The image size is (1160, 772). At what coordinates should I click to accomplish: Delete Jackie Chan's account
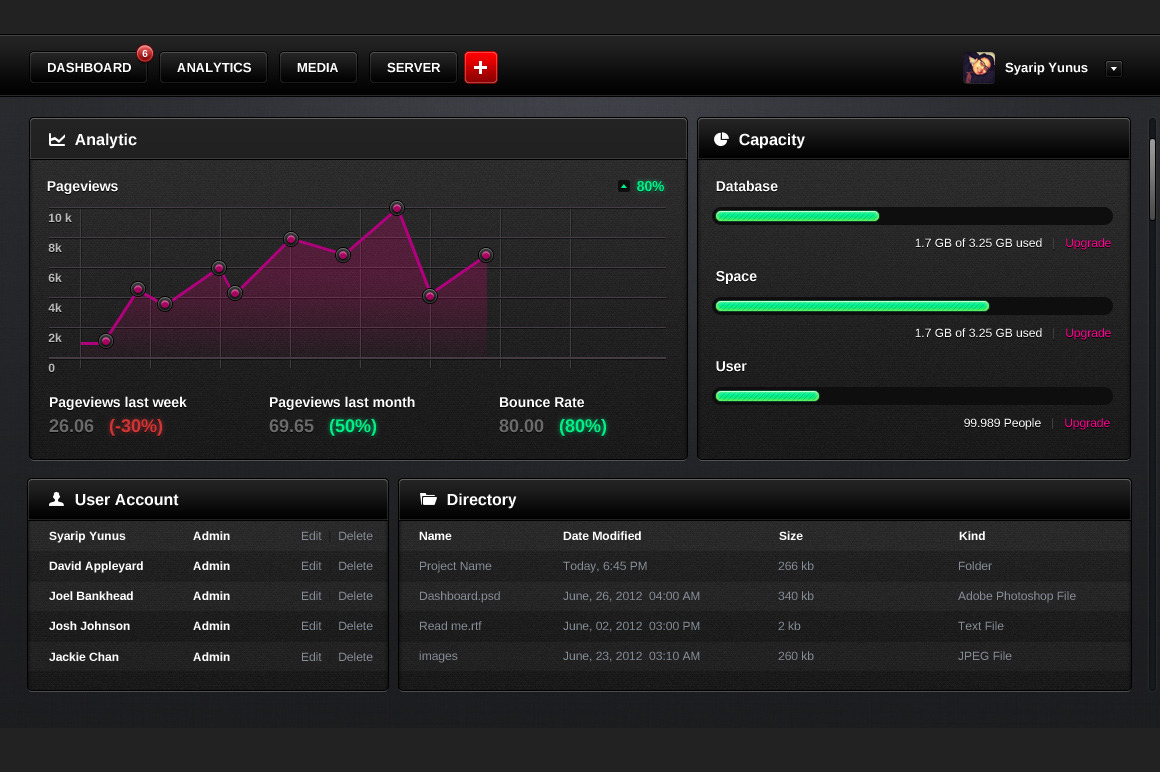click(355, 657)
